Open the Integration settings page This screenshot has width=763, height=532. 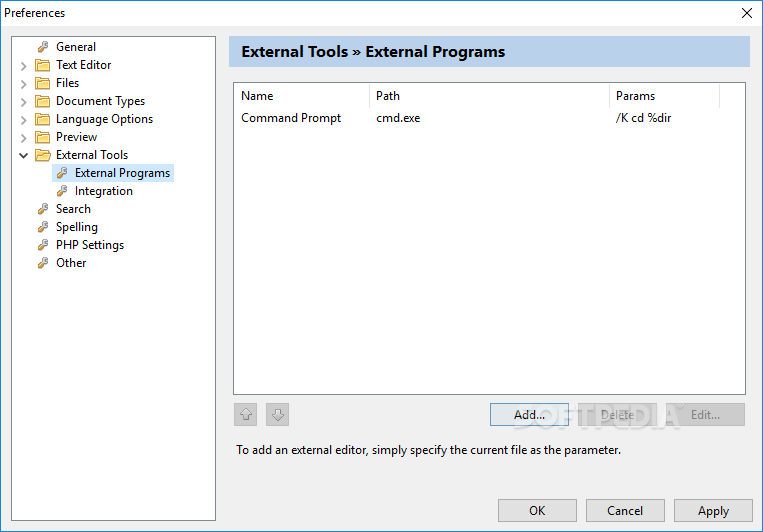pos(104,191)
